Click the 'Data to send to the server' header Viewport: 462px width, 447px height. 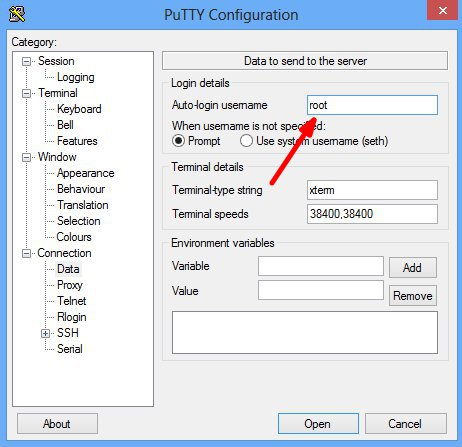click(x=305, y=61)
